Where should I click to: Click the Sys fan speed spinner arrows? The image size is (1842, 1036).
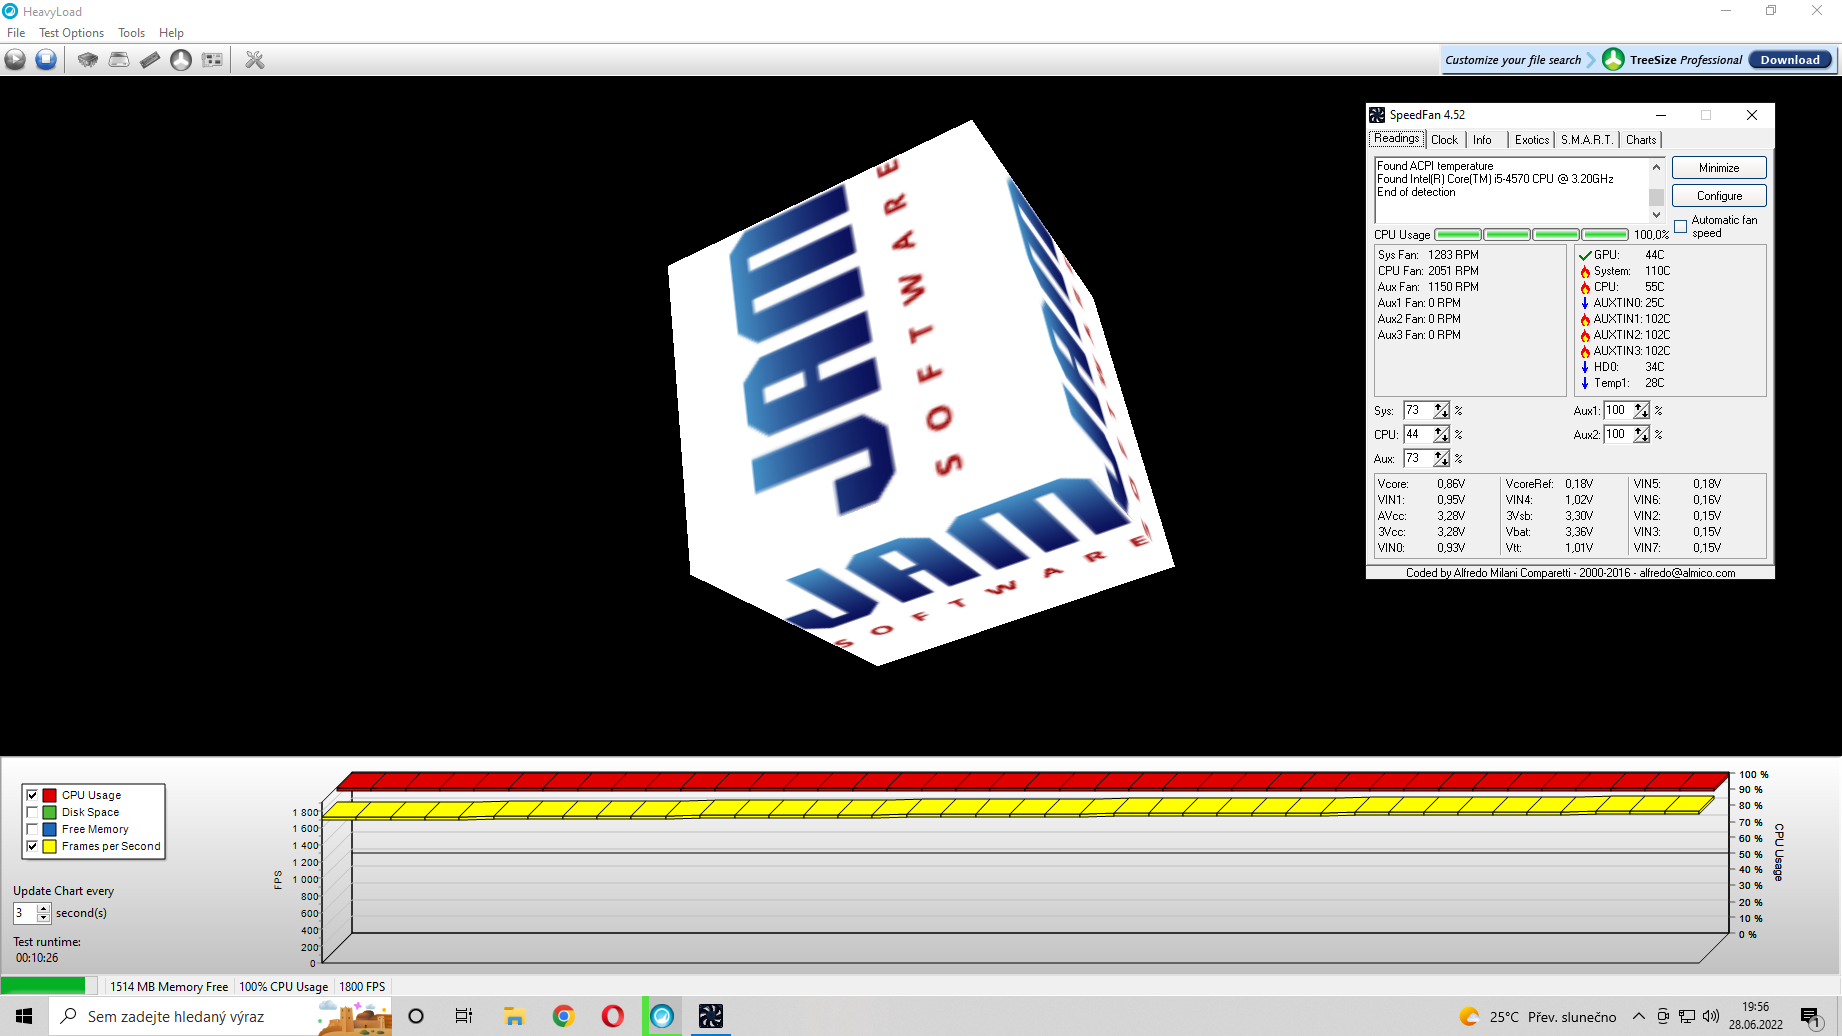point(1441,411)
